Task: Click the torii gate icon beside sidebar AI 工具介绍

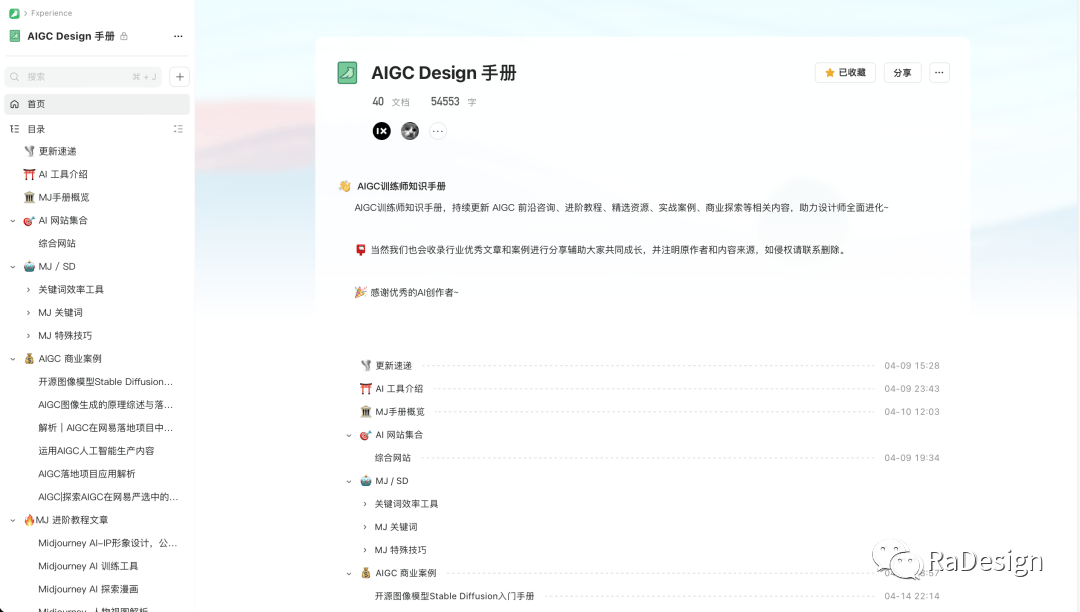Action: [x=29, y=174]
